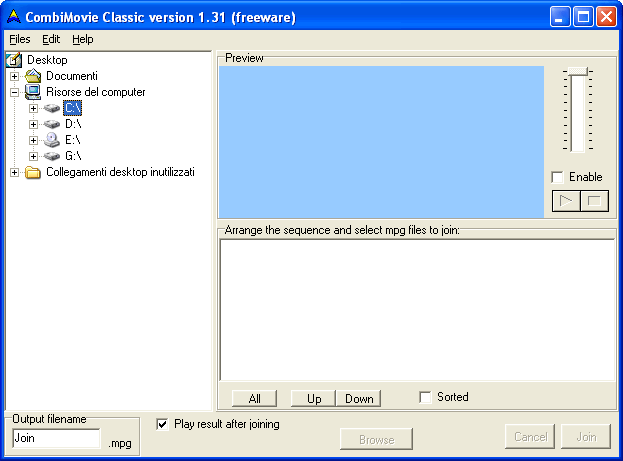Click the Up button
Viewport: 623px width, 461px height.
[313, 399]
